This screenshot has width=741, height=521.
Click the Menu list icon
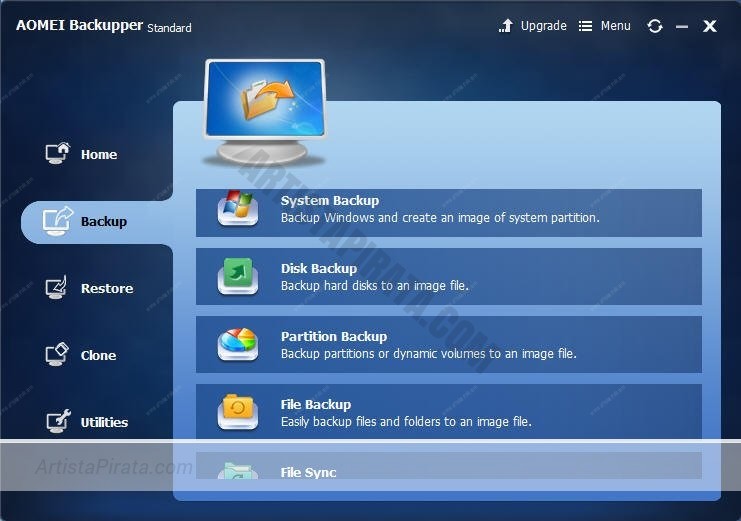[x=585, y=26]
